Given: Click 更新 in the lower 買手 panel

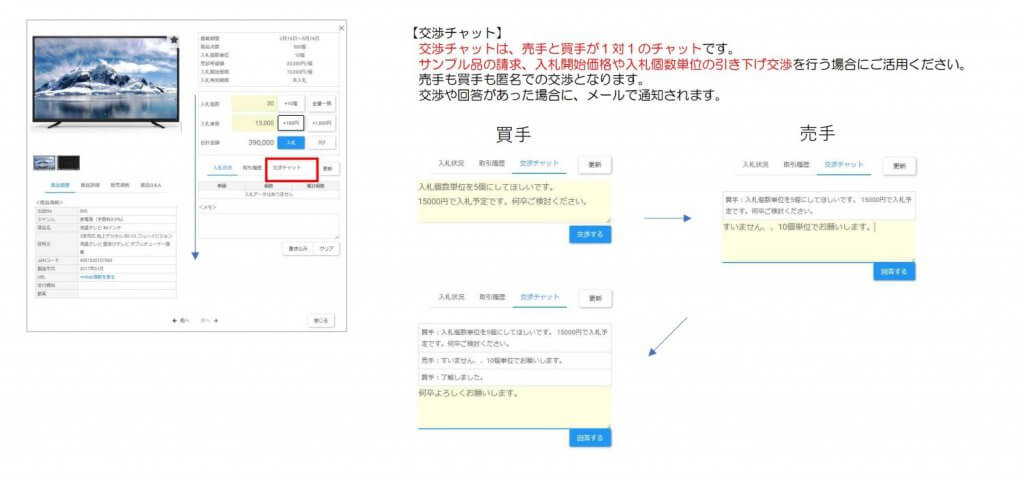Looking at the screenshot, I should pyautogui.click(x=595, y=298).
